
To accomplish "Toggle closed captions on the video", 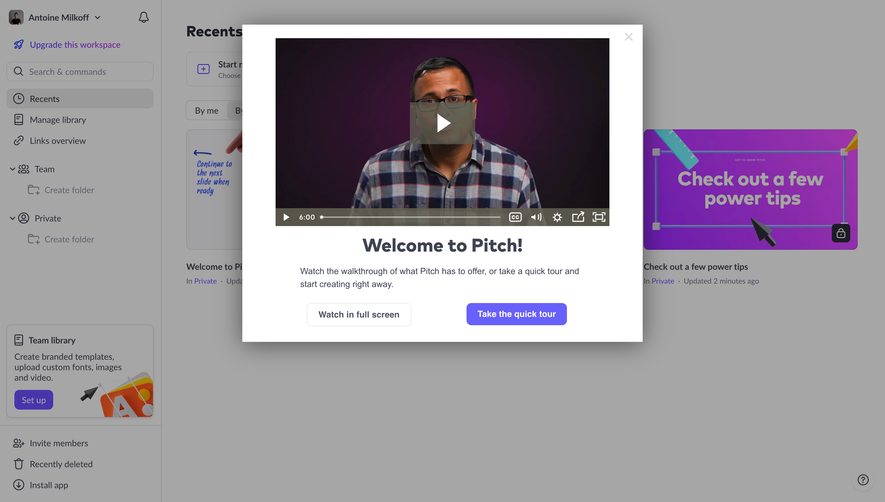I will point(515,217).
